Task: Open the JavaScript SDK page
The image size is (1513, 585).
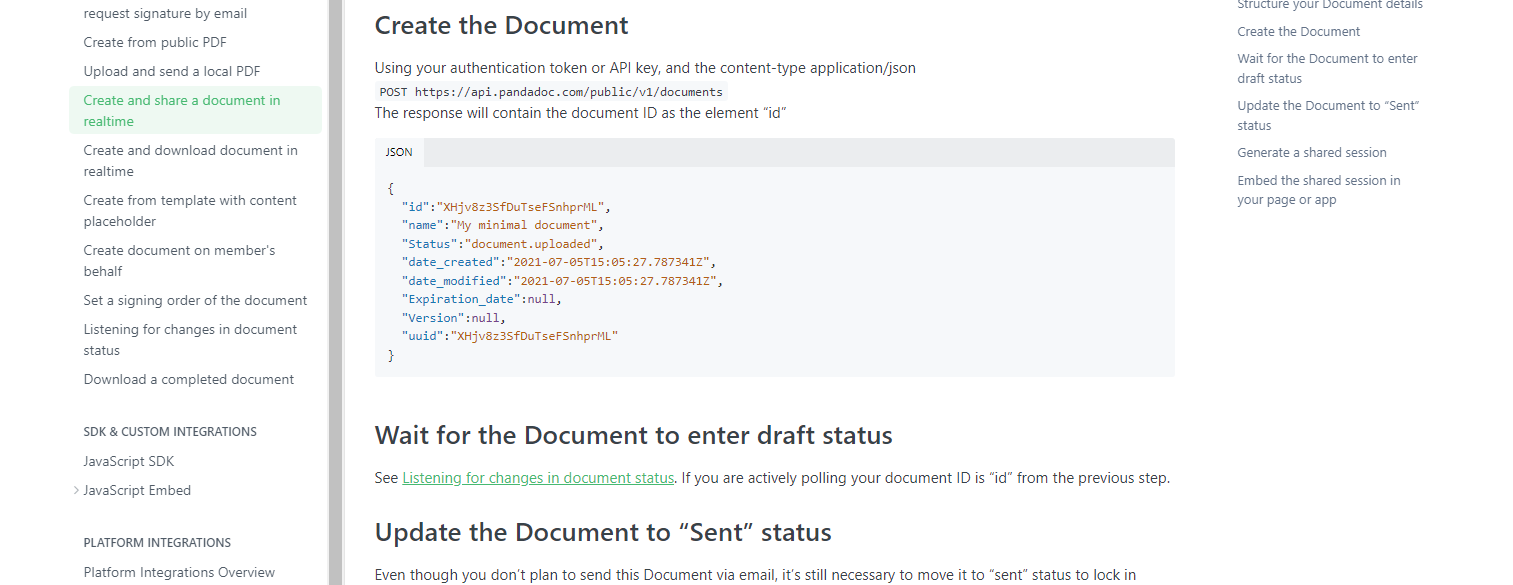Action: click(127, 461)
